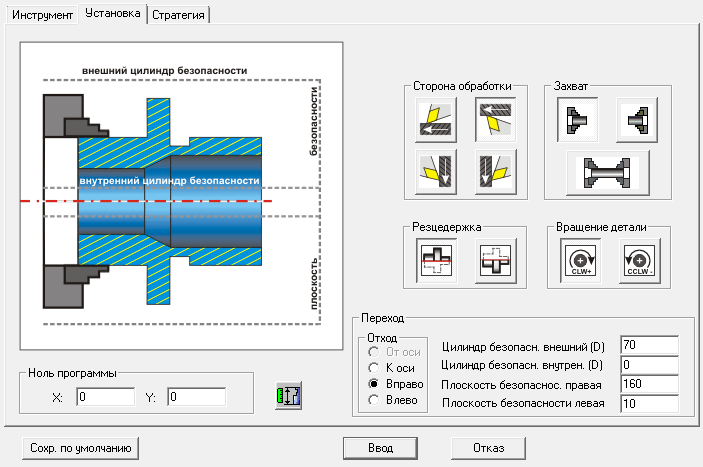Edit left safety plane value 10
Viewport: 703px width, 467px height.
point(650,404)
